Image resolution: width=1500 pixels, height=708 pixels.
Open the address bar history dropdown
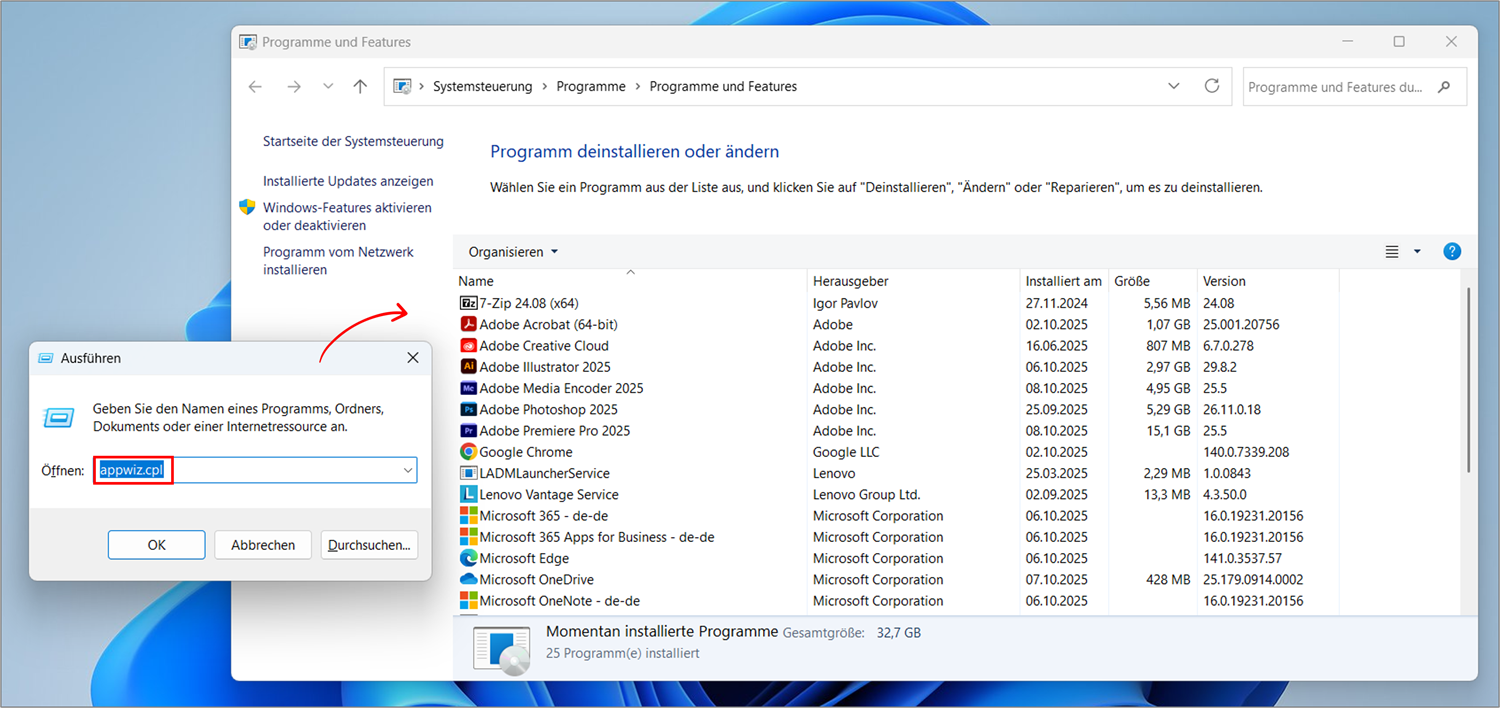click(1174, 87)
